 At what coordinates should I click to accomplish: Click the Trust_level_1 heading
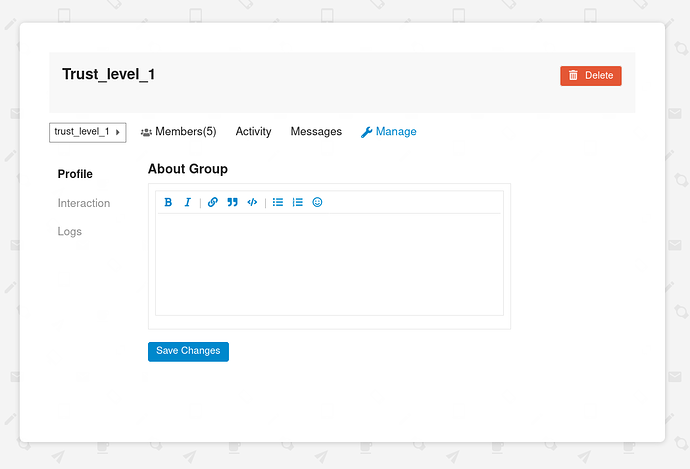[x=109, y=74]
